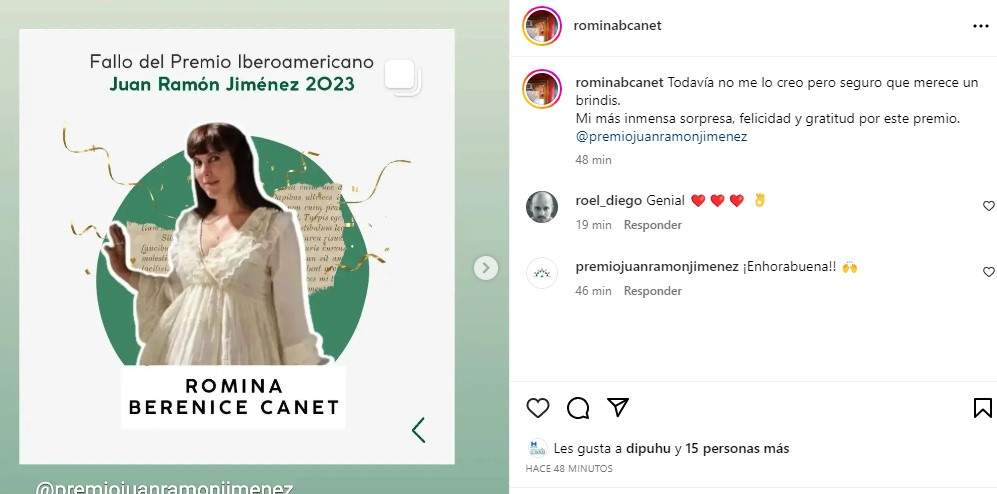
Task: Open rominabcanet username in header
Action: [x=617, y=25]
